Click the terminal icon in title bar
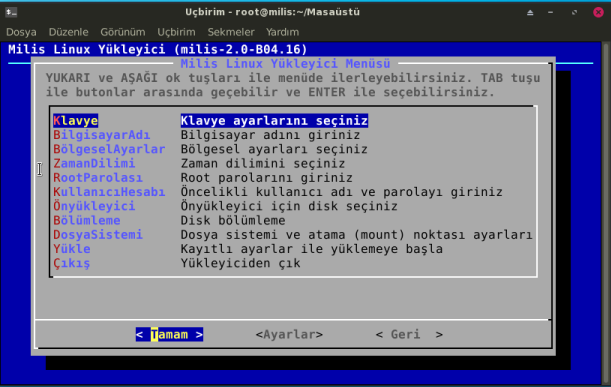The height and width of the screenshot is (387, 611). coord(11,12)
